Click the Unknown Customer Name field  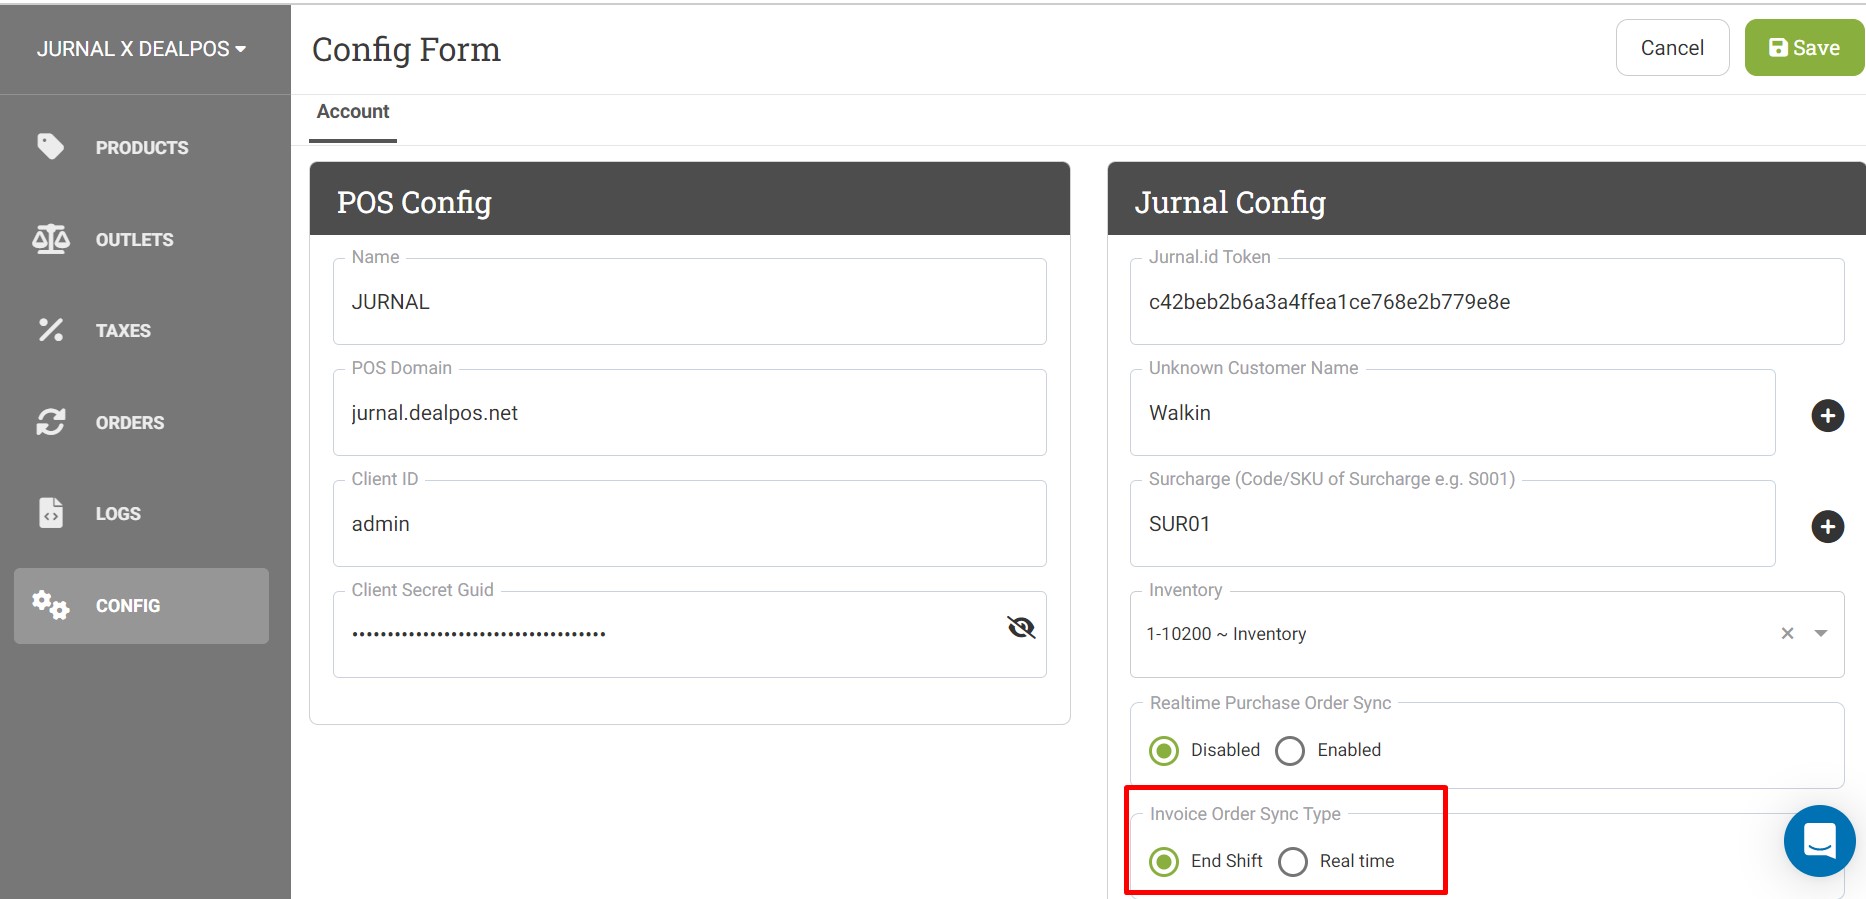click(x=1453, y=413)
